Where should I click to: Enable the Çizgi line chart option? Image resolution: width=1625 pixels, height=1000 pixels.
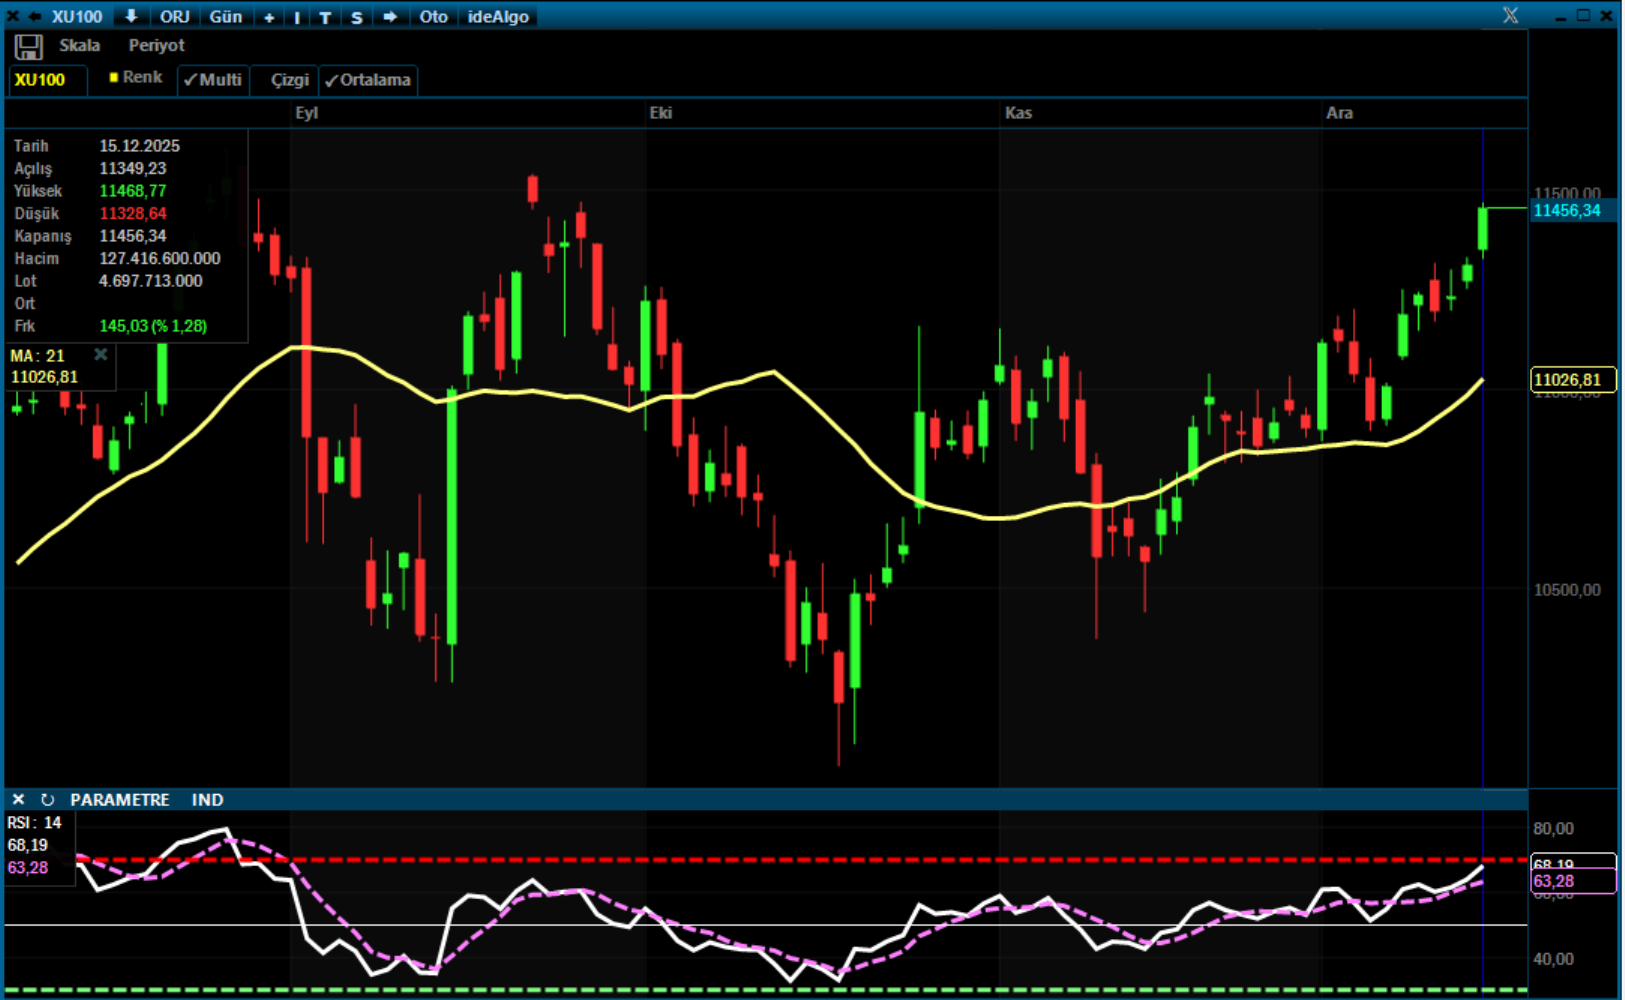click(x=289, y=80)
